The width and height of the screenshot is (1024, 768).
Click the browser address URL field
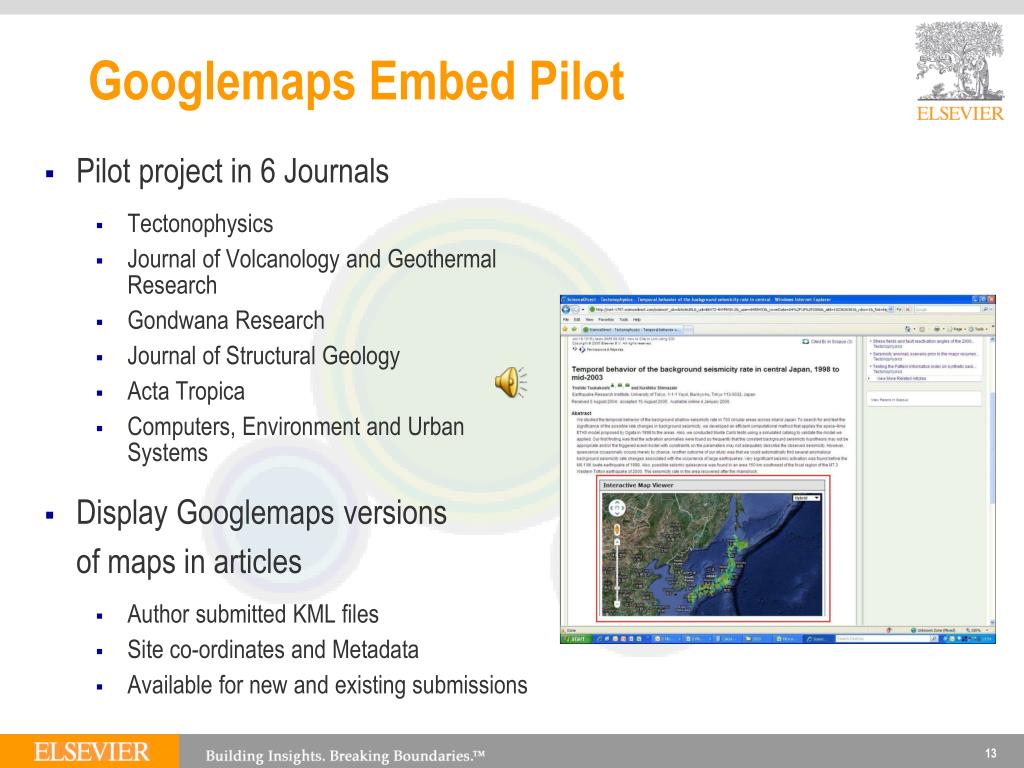tap(738, 309)
